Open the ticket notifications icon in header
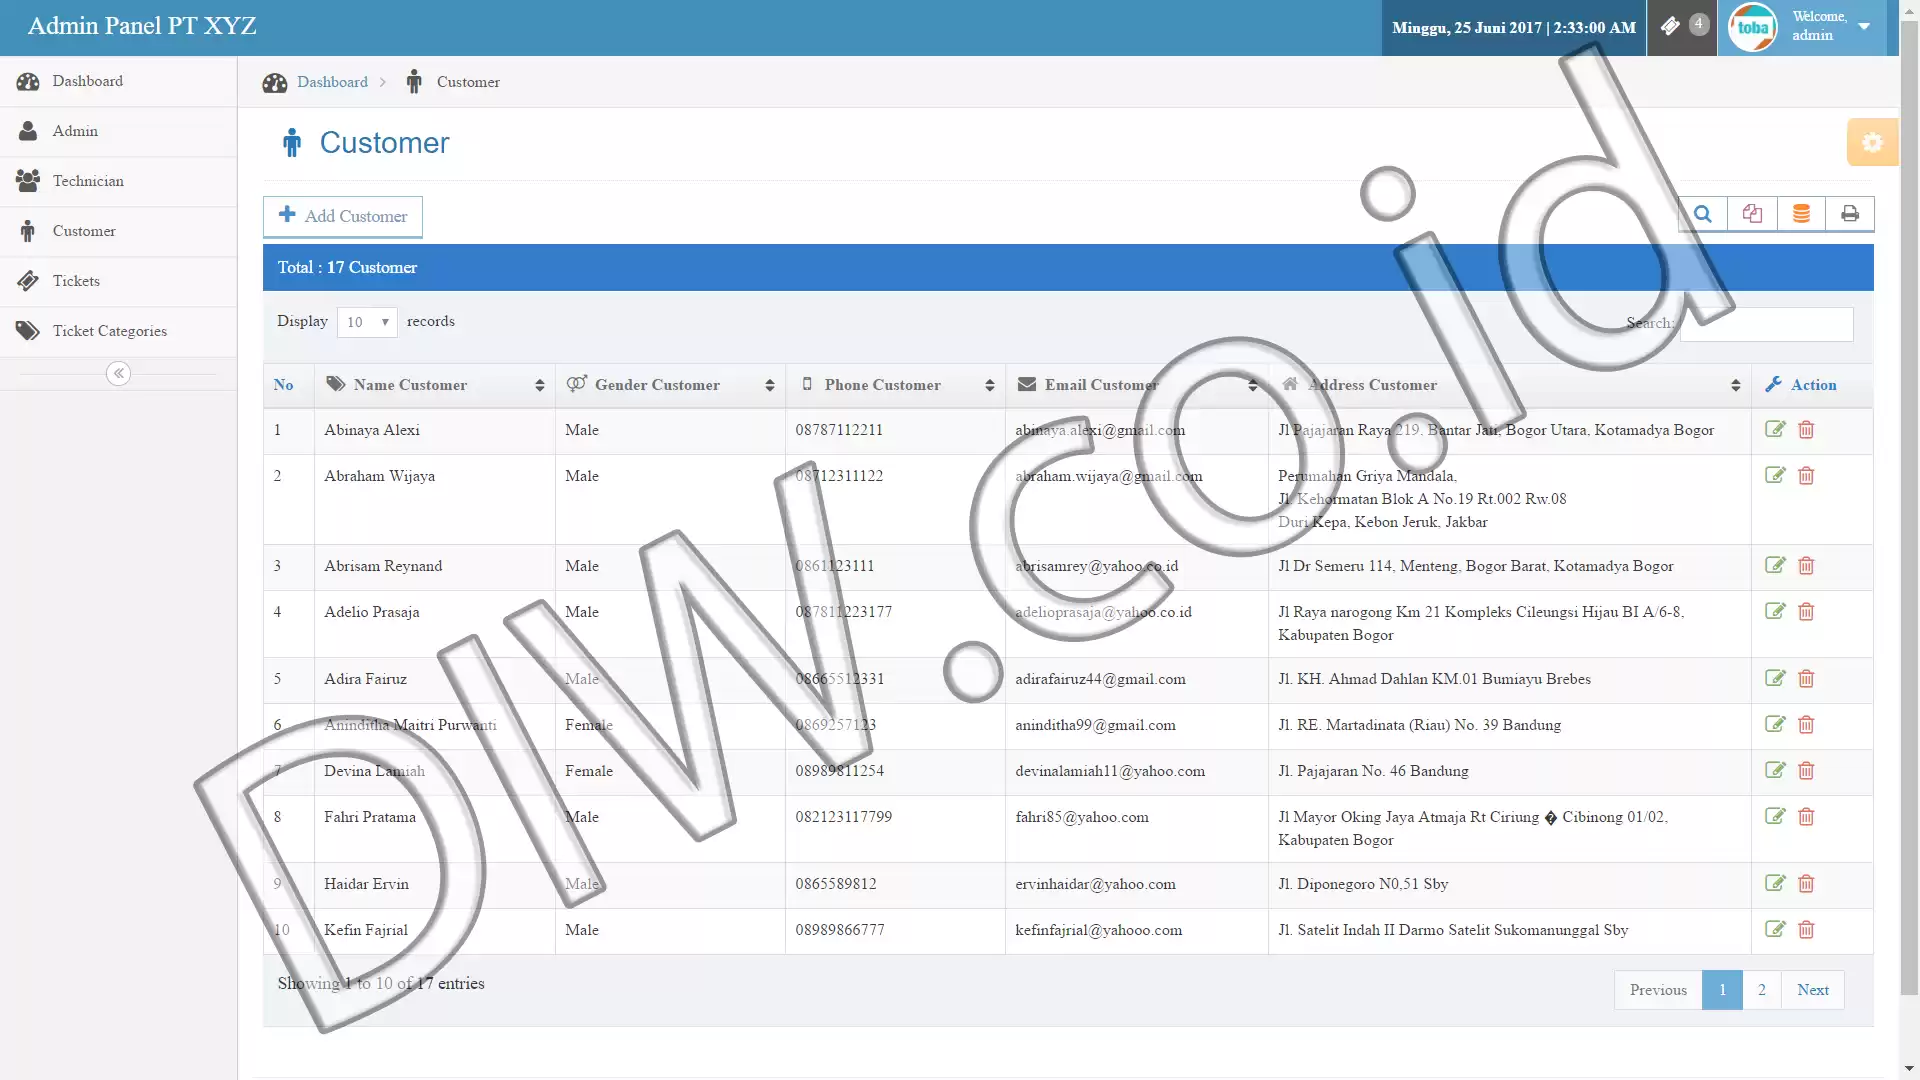1920x1080 pixels. (1682, 27)
